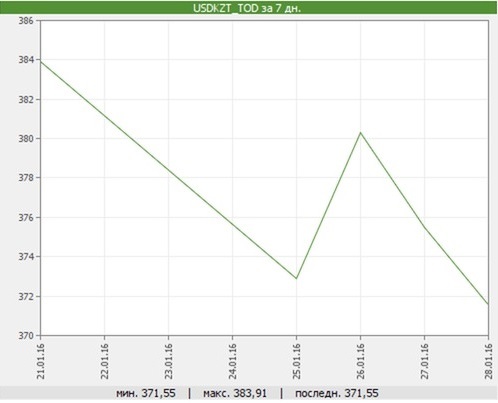Click the chart peak at 26.01.16
This screenshot has width=498, height=403.
pos(360,133)
